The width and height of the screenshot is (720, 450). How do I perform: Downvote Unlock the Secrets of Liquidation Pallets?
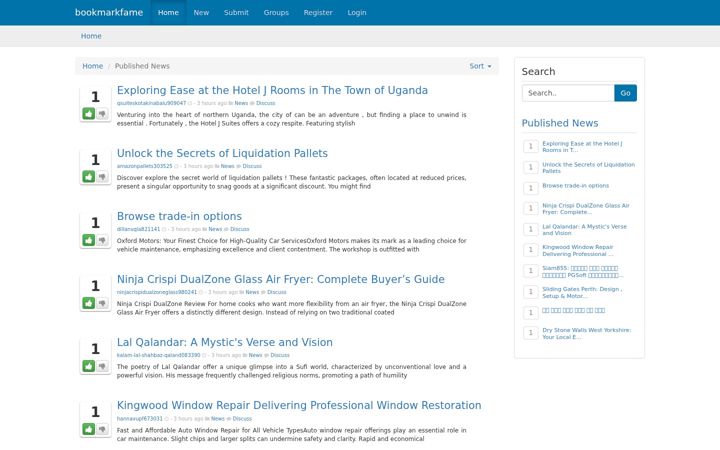(x=102, y=176)
